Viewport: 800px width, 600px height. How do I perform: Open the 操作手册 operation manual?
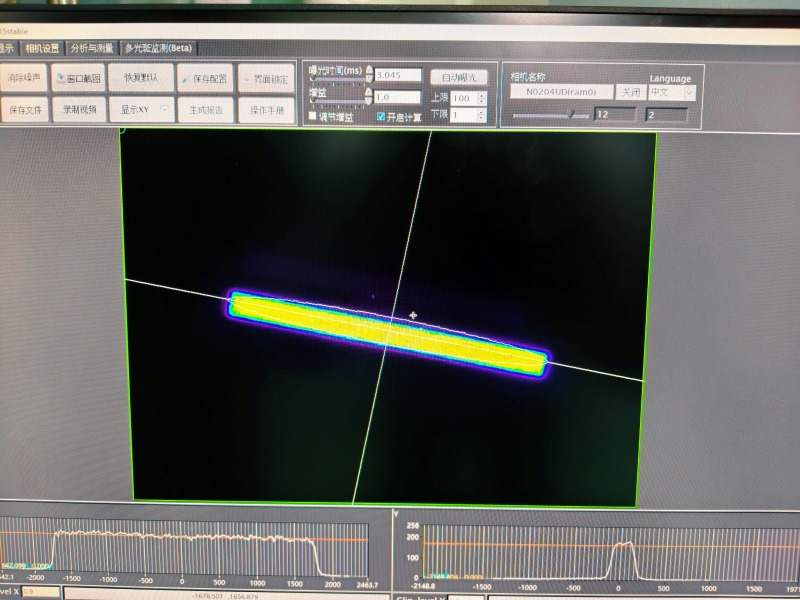click(267, 110)
